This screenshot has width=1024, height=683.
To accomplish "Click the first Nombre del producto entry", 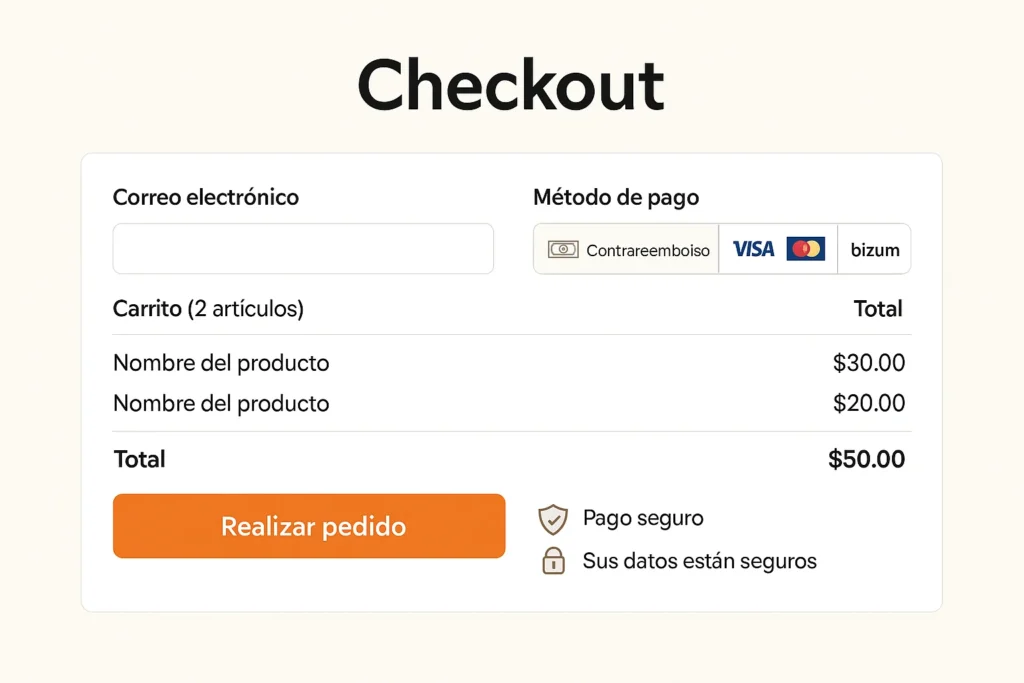I will click(x=221, y=363).
